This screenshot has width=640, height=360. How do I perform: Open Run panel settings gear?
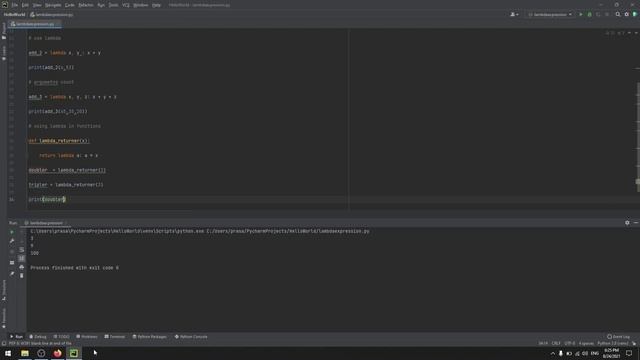pos(627,223)
